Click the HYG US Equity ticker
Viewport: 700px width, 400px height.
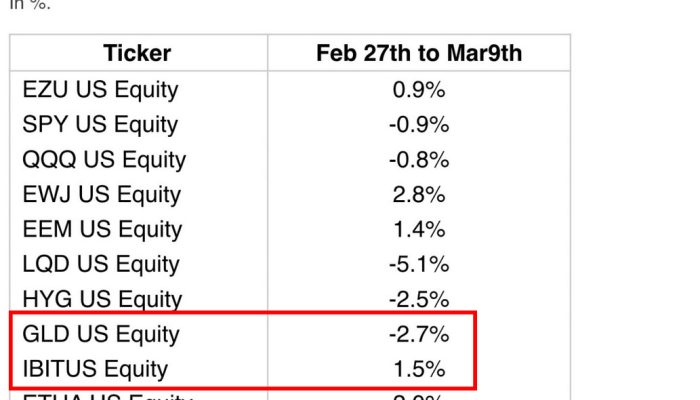tap(102, 299)
